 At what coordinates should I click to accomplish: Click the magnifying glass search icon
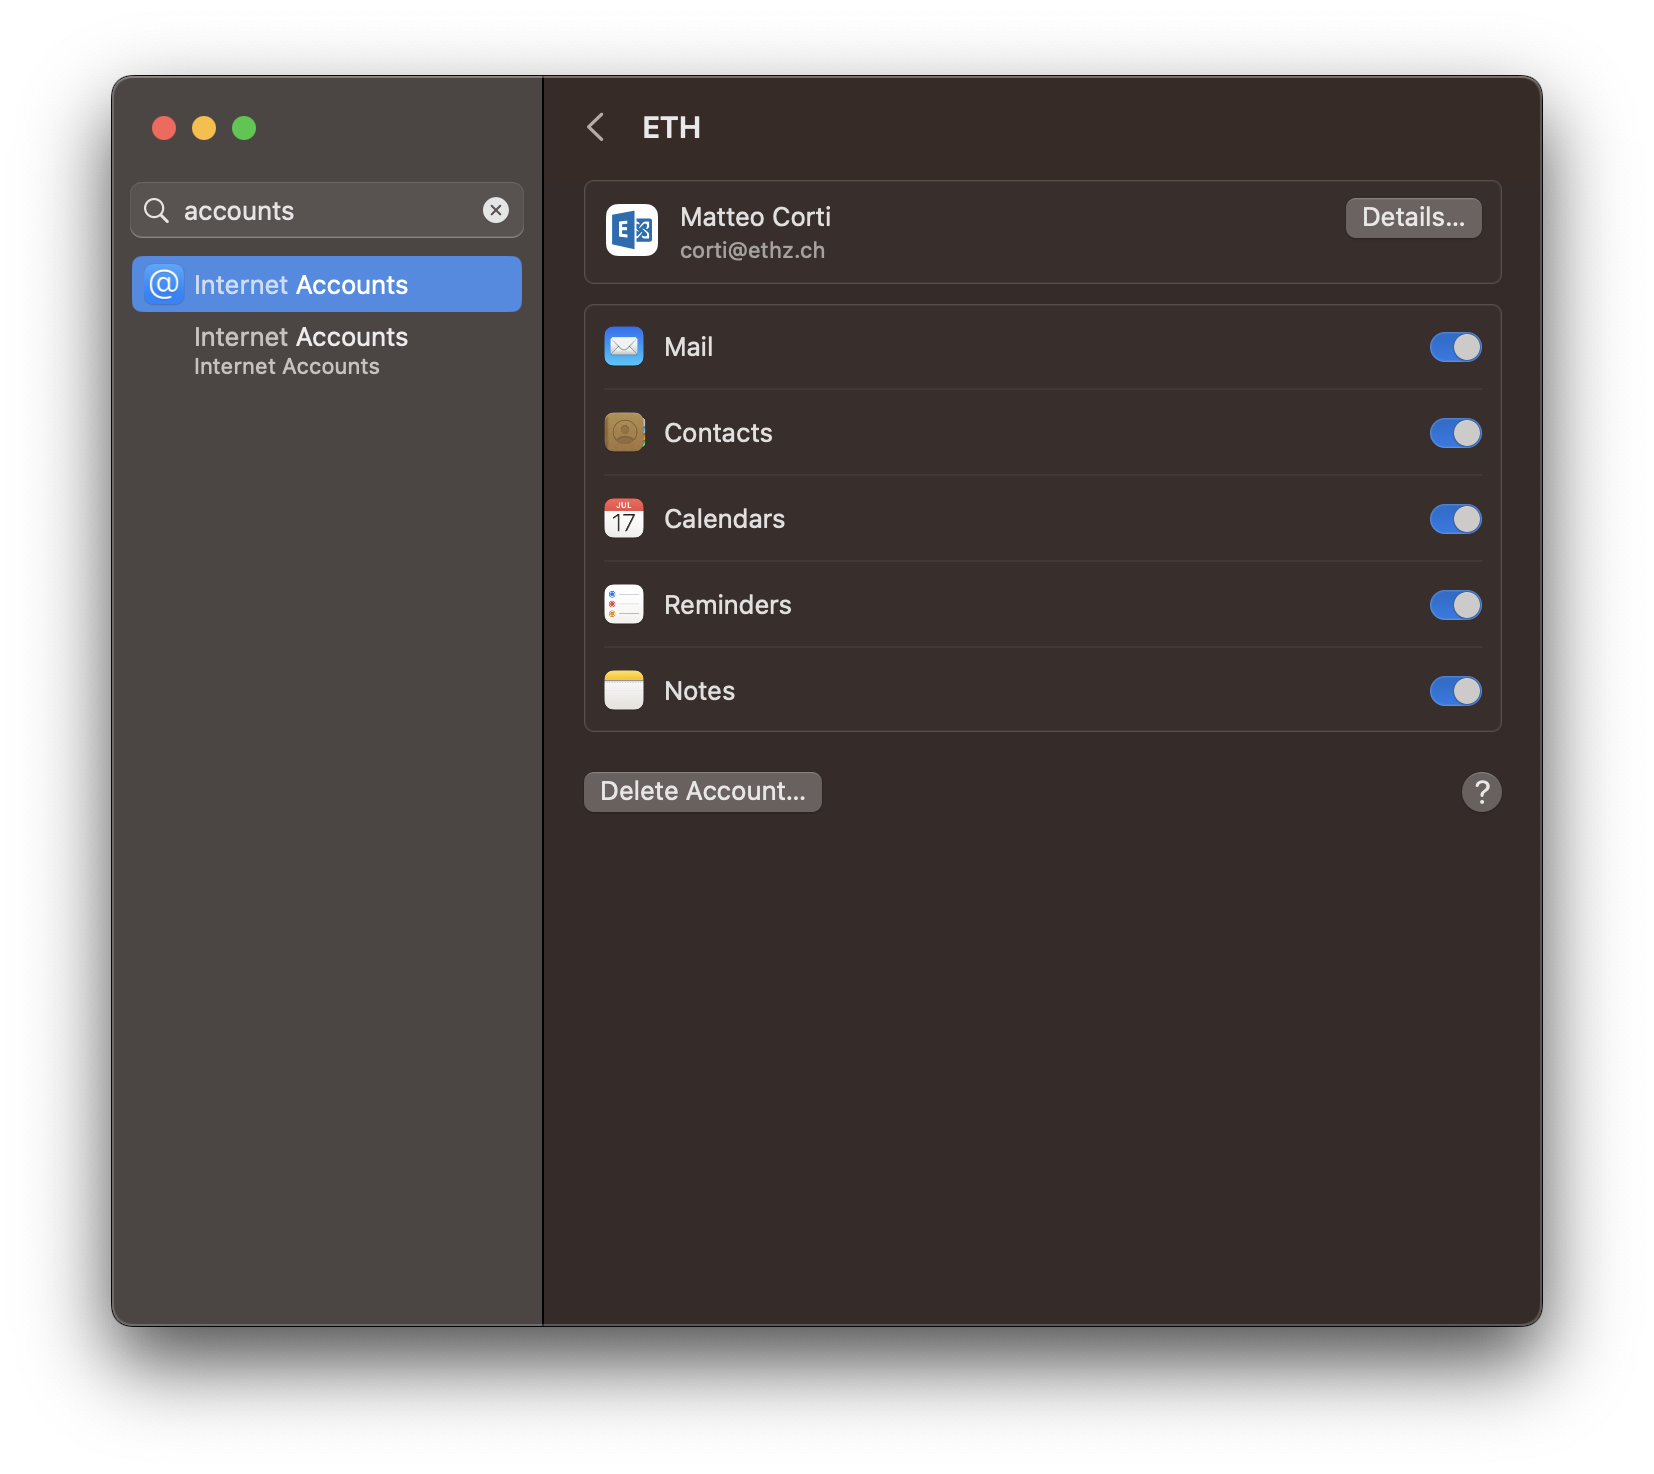click(156, 210)
